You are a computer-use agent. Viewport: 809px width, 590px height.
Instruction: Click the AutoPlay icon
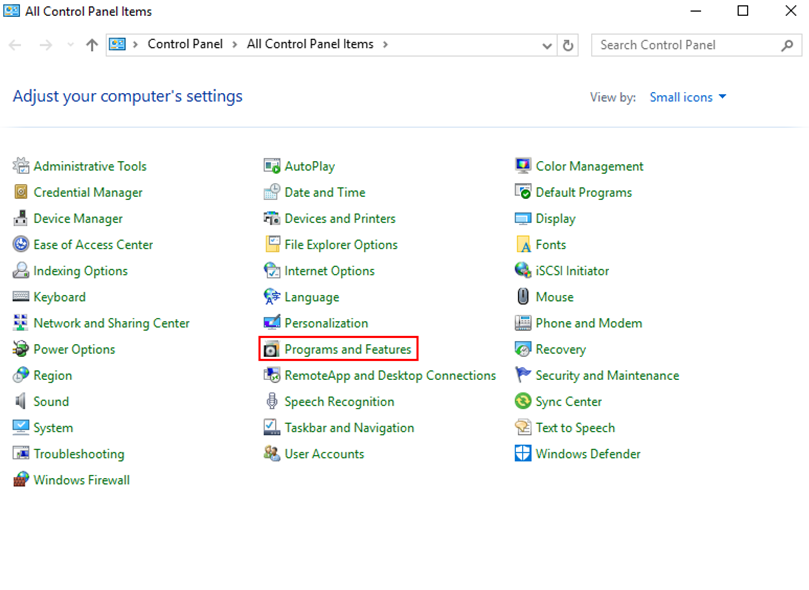coord(272,166)
